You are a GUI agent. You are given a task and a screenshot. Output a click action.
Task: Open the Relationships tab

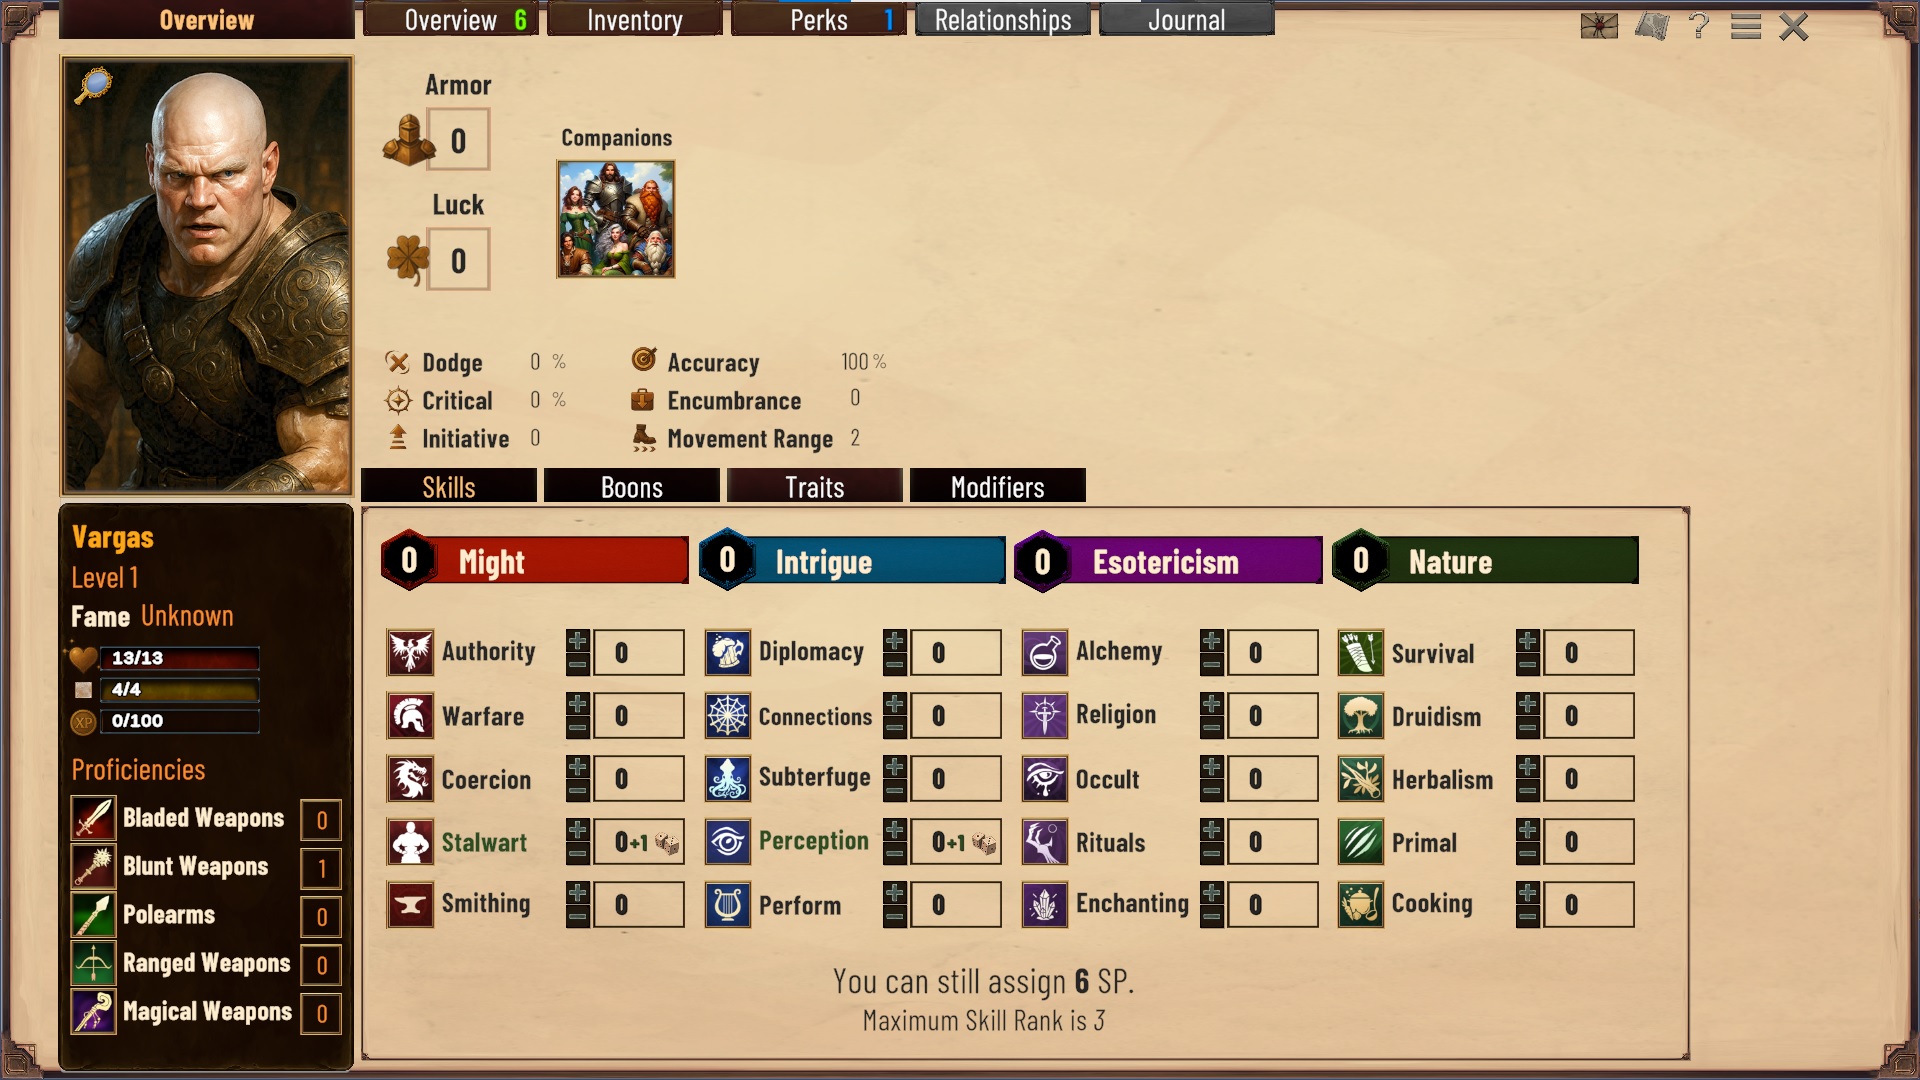pyautogui.click(x=1003, y=20)
